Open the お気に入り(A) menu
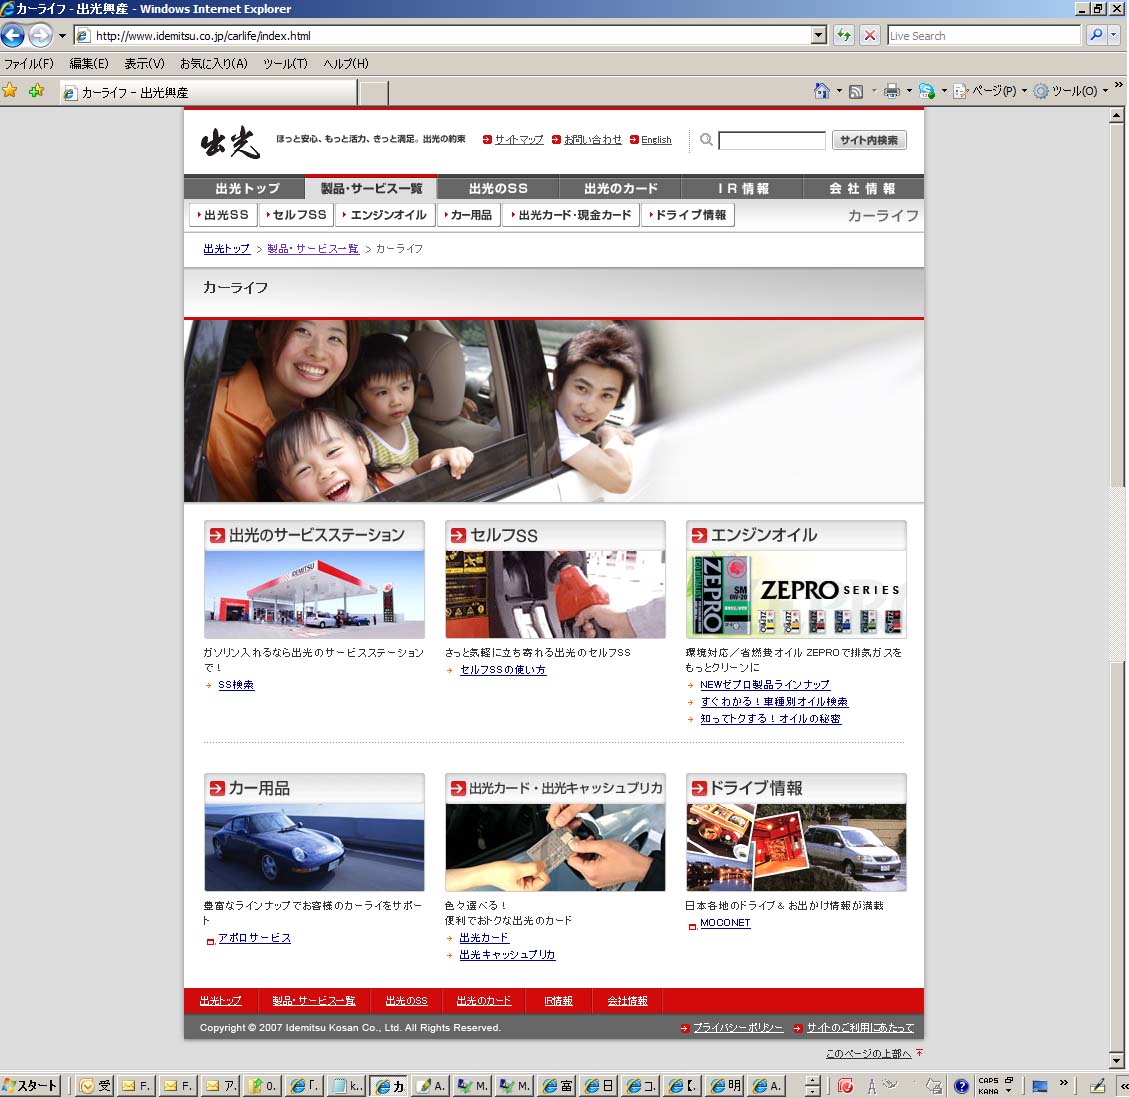The width and height of the screenshot is (1129, 1098). point(213,63)
